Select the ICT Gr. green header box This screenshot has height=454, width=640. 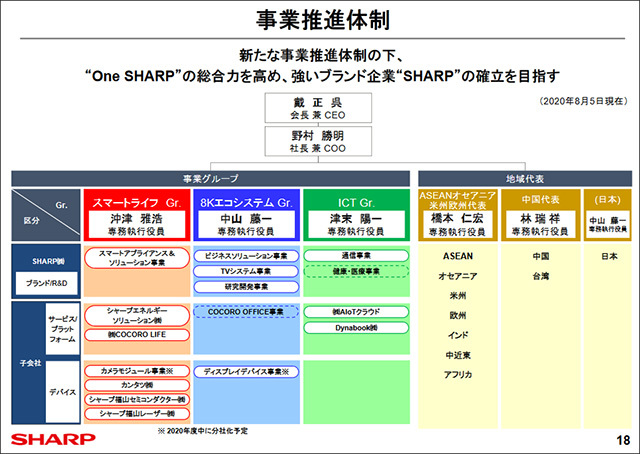click(356, 215)
